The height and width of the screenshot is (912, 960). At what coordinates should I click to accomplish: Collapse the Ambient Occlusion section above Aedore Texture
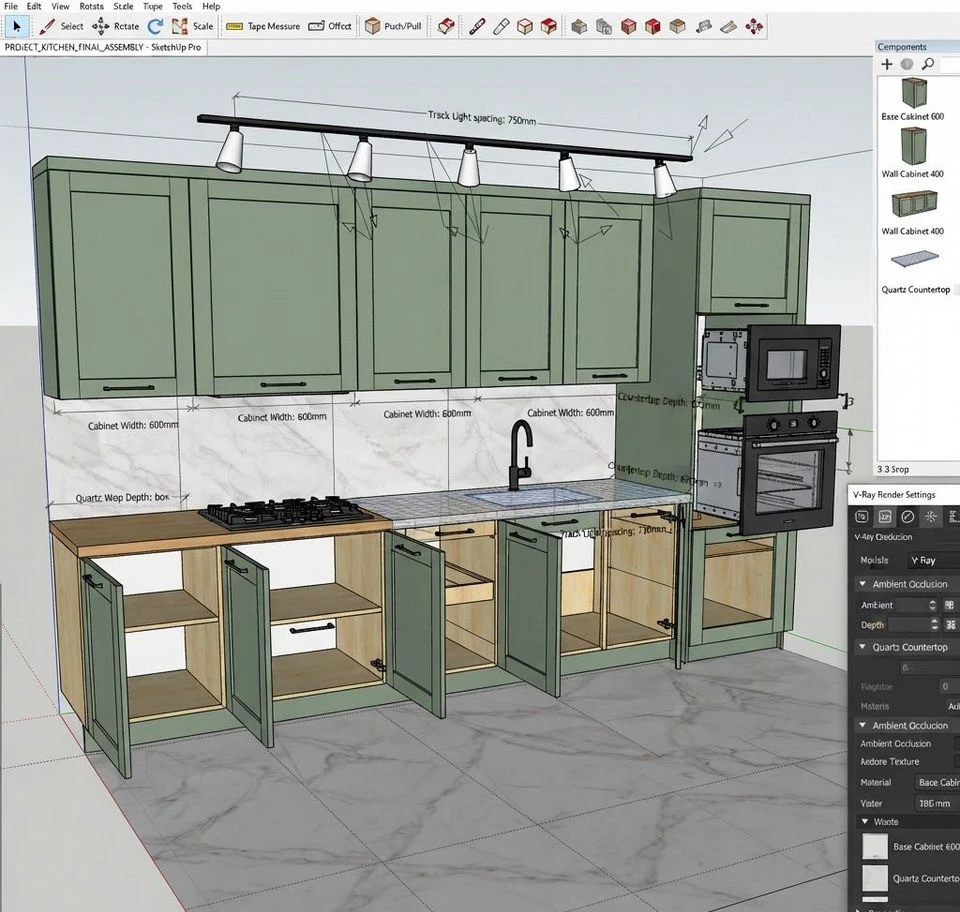[x=863, y=725]
